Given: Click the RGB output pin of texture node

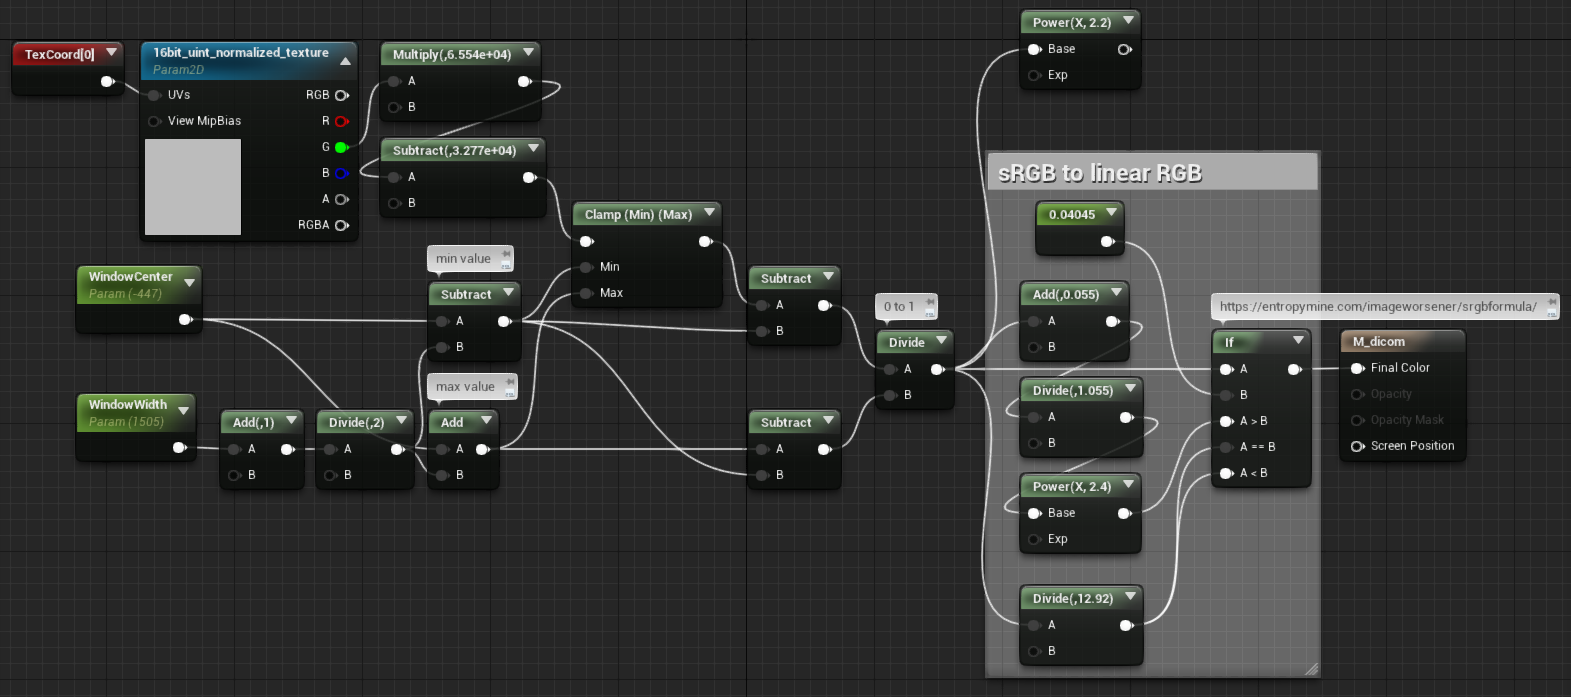Looking at the screenshot, I should [x=342, y=95].
